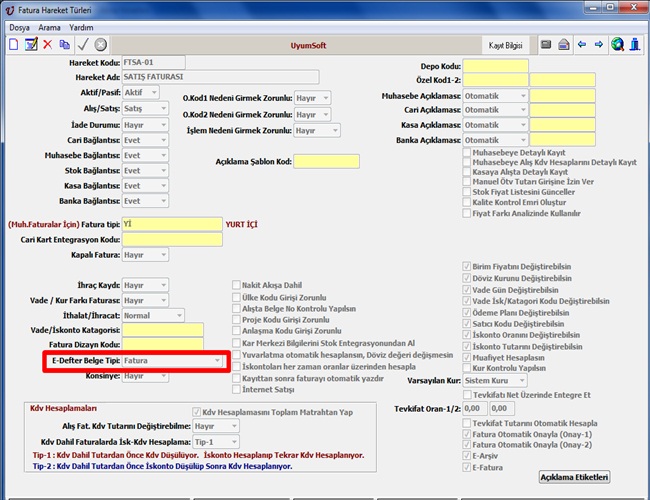Screen dimensions: 650x500
Task: Check Proje Kodu Girişi Zorunlu
Action: [x=237, y=320]
